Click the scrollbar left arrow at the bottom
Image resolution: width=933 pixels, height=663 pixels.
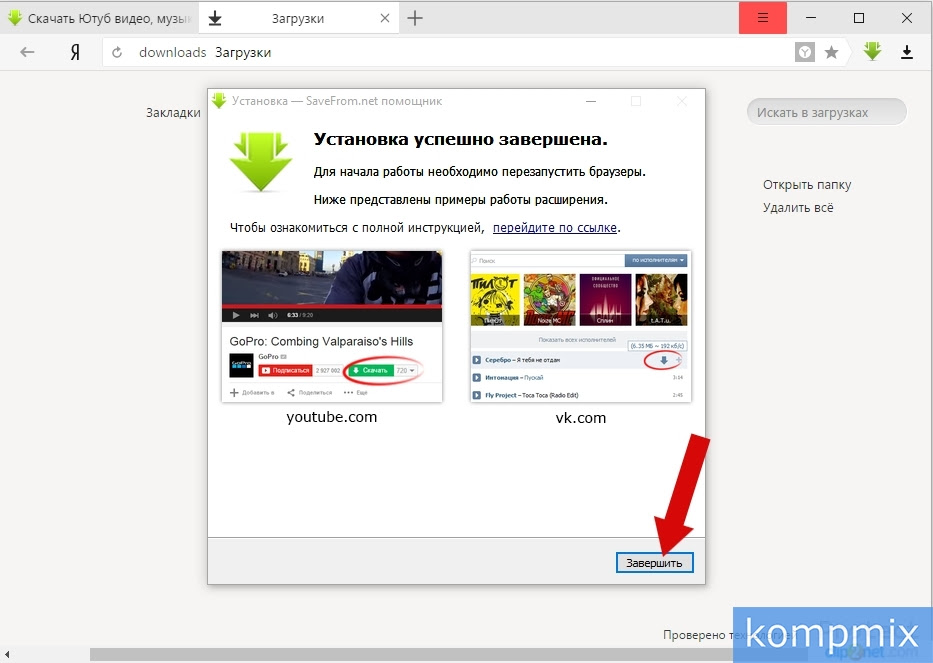[x=7, y=655]
